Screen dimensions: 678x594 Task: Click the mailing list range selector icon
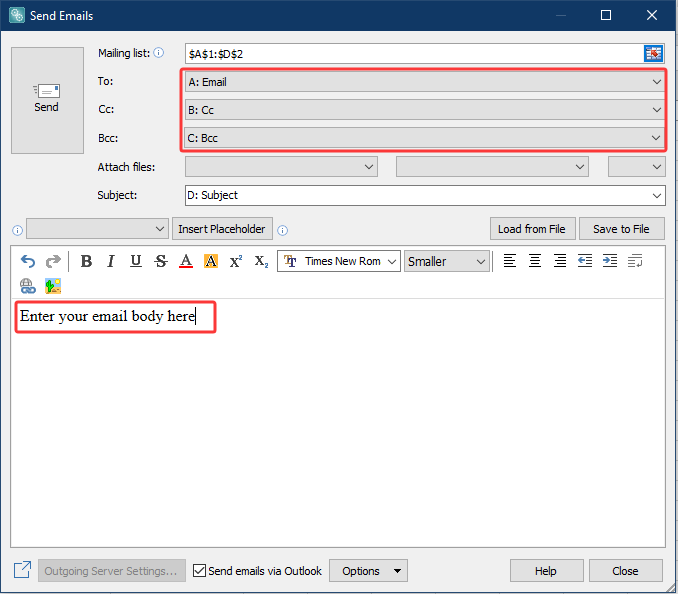pos(654,53)
